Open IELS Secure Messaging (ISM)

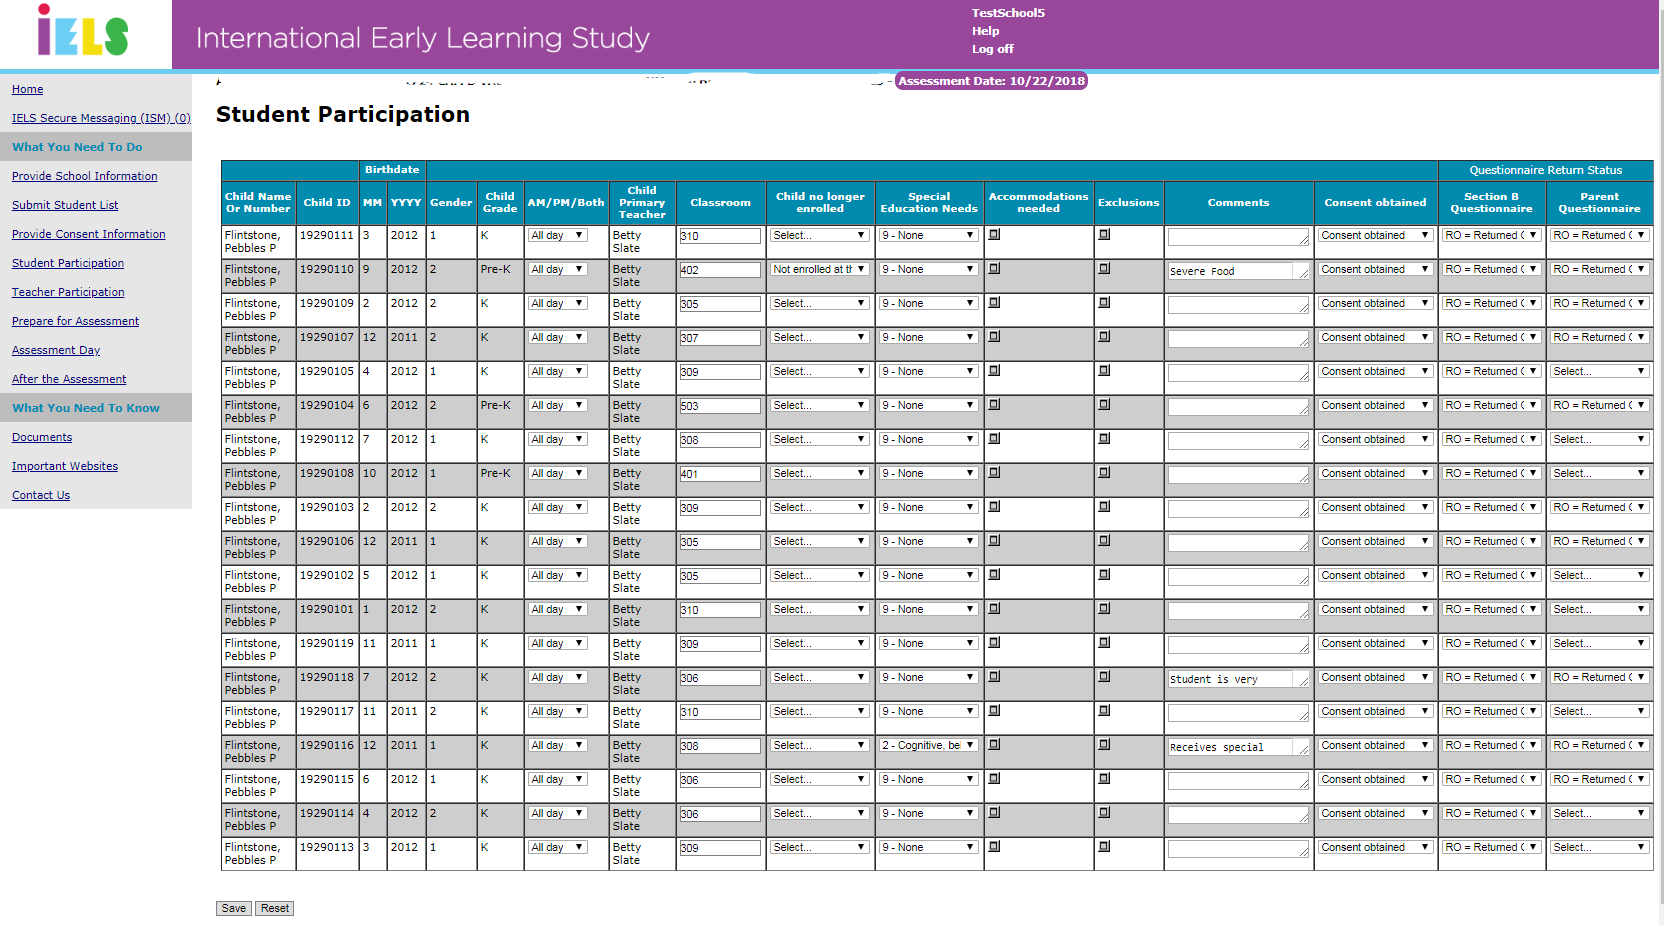point(101,118)
